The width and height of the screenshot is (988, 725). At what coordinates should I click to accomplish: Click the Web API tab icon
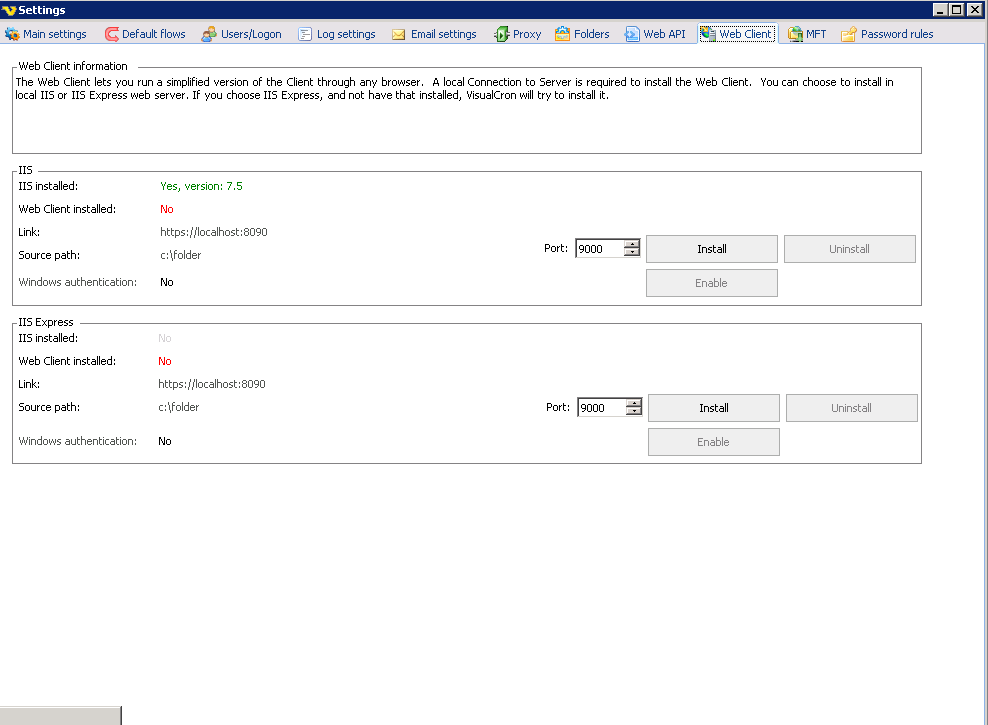[632, 34]
